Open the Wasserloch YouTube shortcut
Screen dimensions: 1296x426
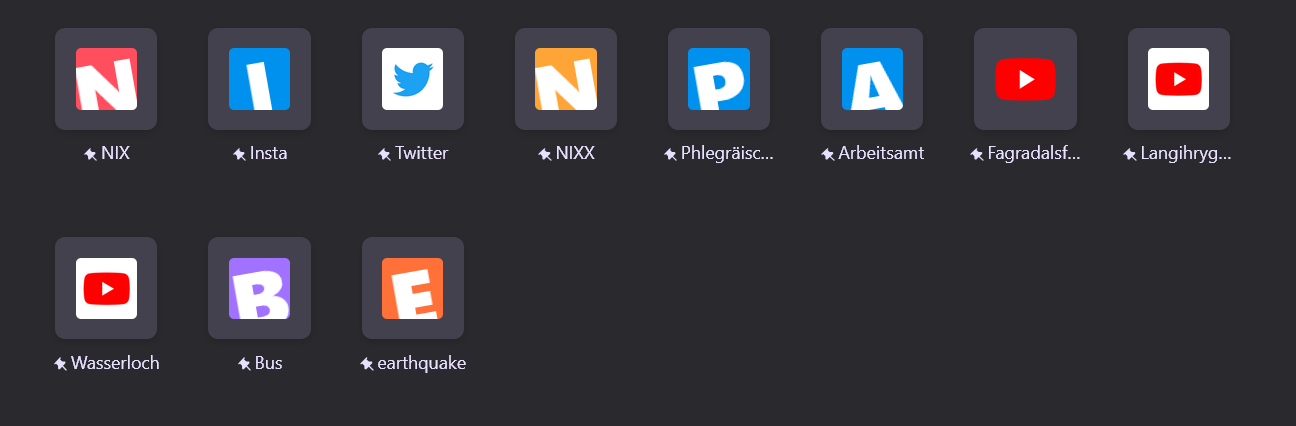(106, 288)
